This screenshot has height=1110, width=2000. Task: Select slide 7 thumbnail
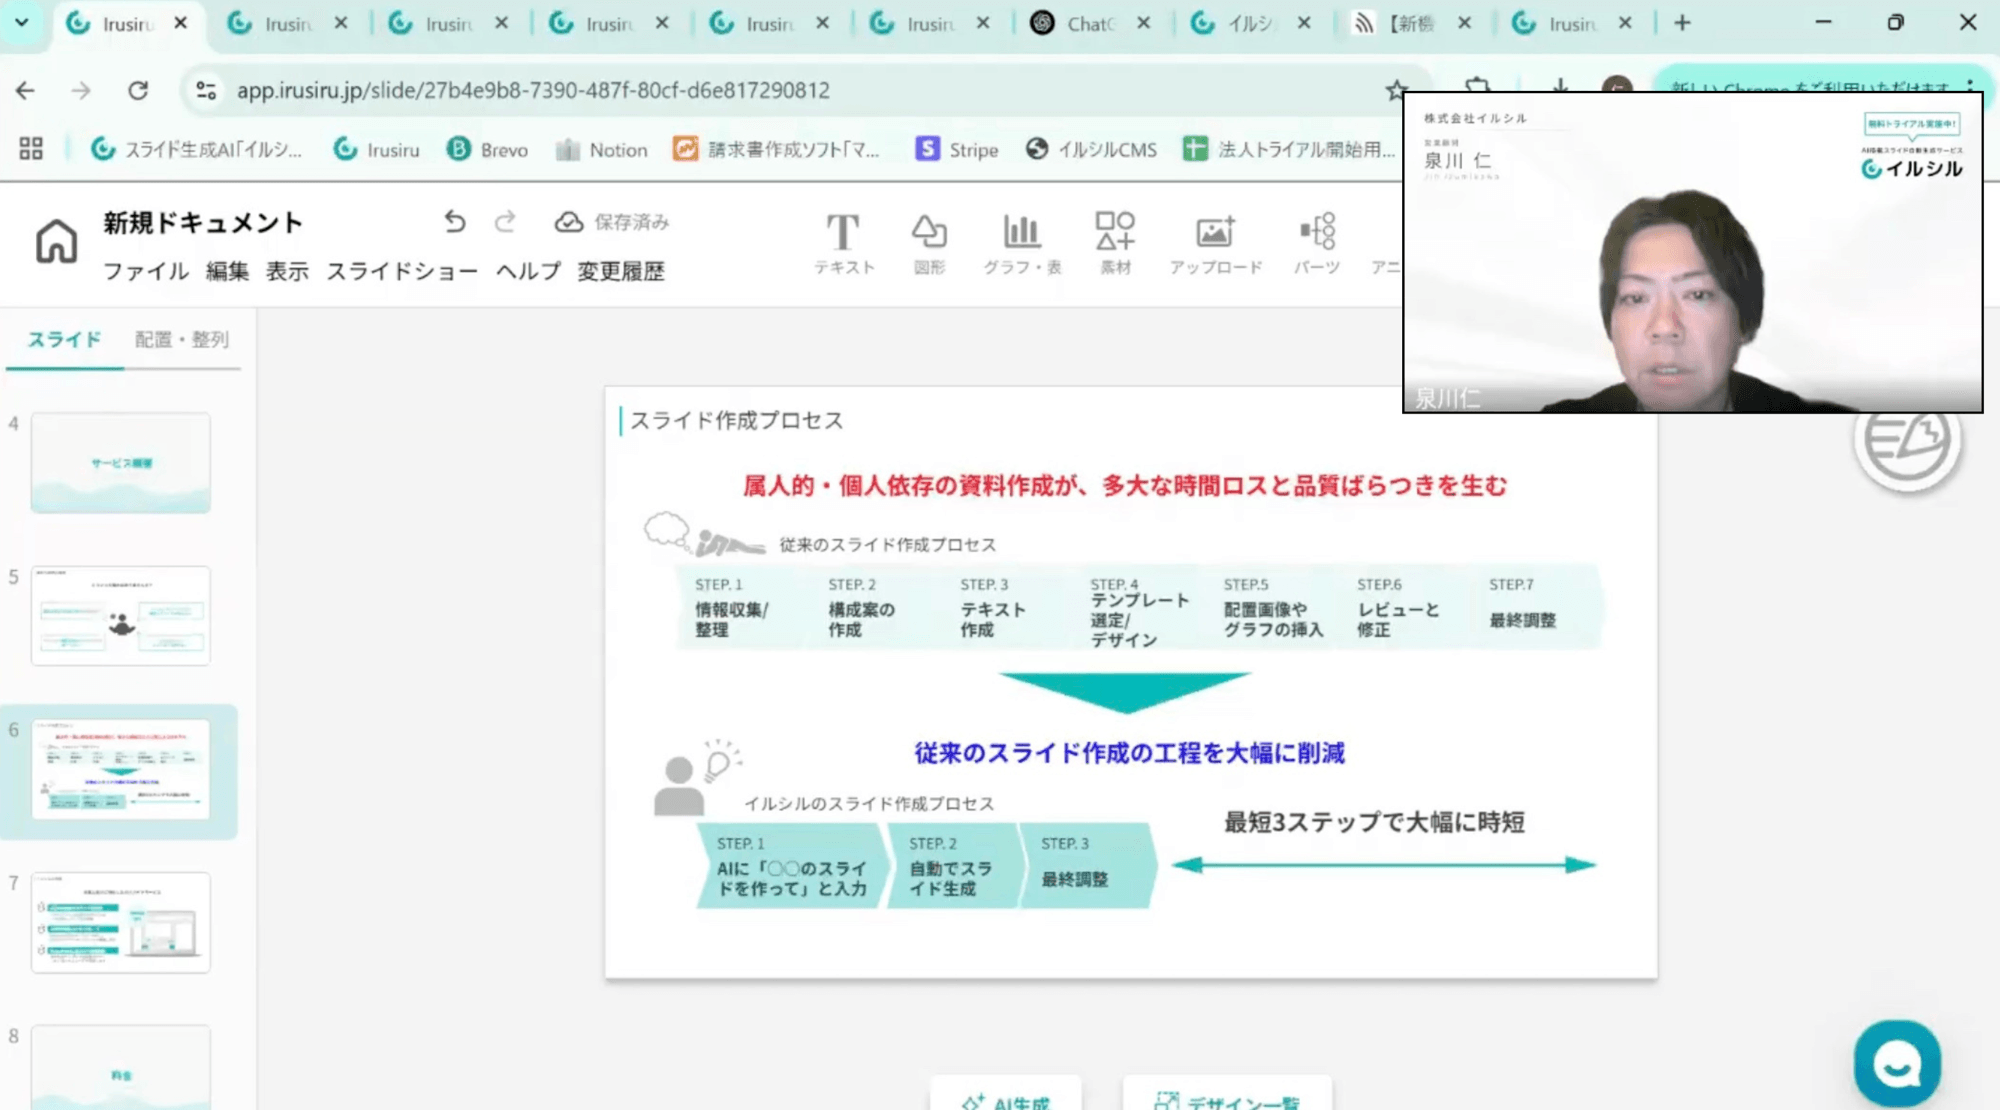click(x=121, y=921)
